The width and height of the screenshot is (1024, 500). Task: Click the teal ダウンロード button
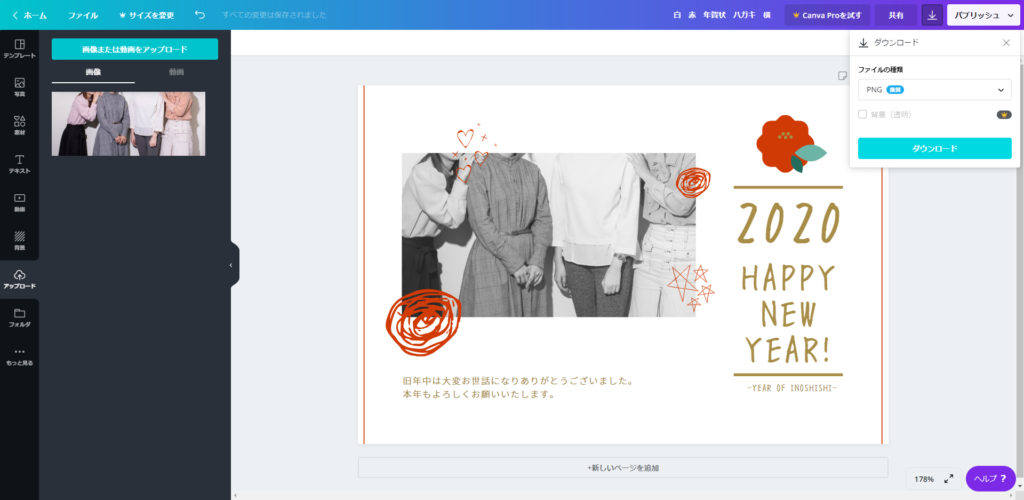[x=934, y=148]
